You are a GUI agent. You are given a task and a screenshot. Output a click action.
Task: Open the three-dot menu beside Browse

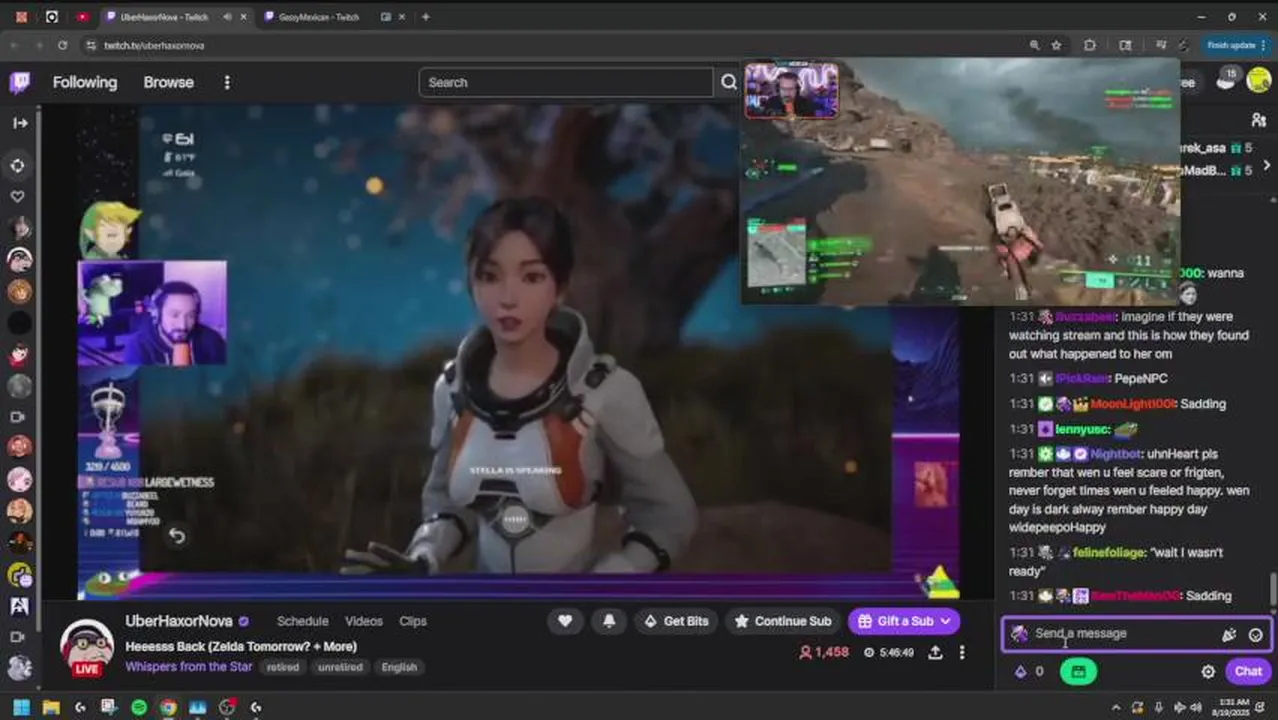(x=227, y=82)
